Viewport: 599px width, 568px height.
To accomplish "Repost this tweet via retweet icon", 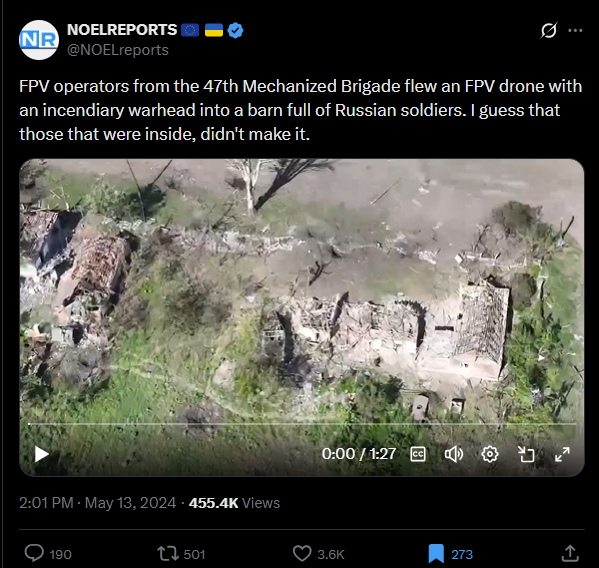I will [168, 553].
